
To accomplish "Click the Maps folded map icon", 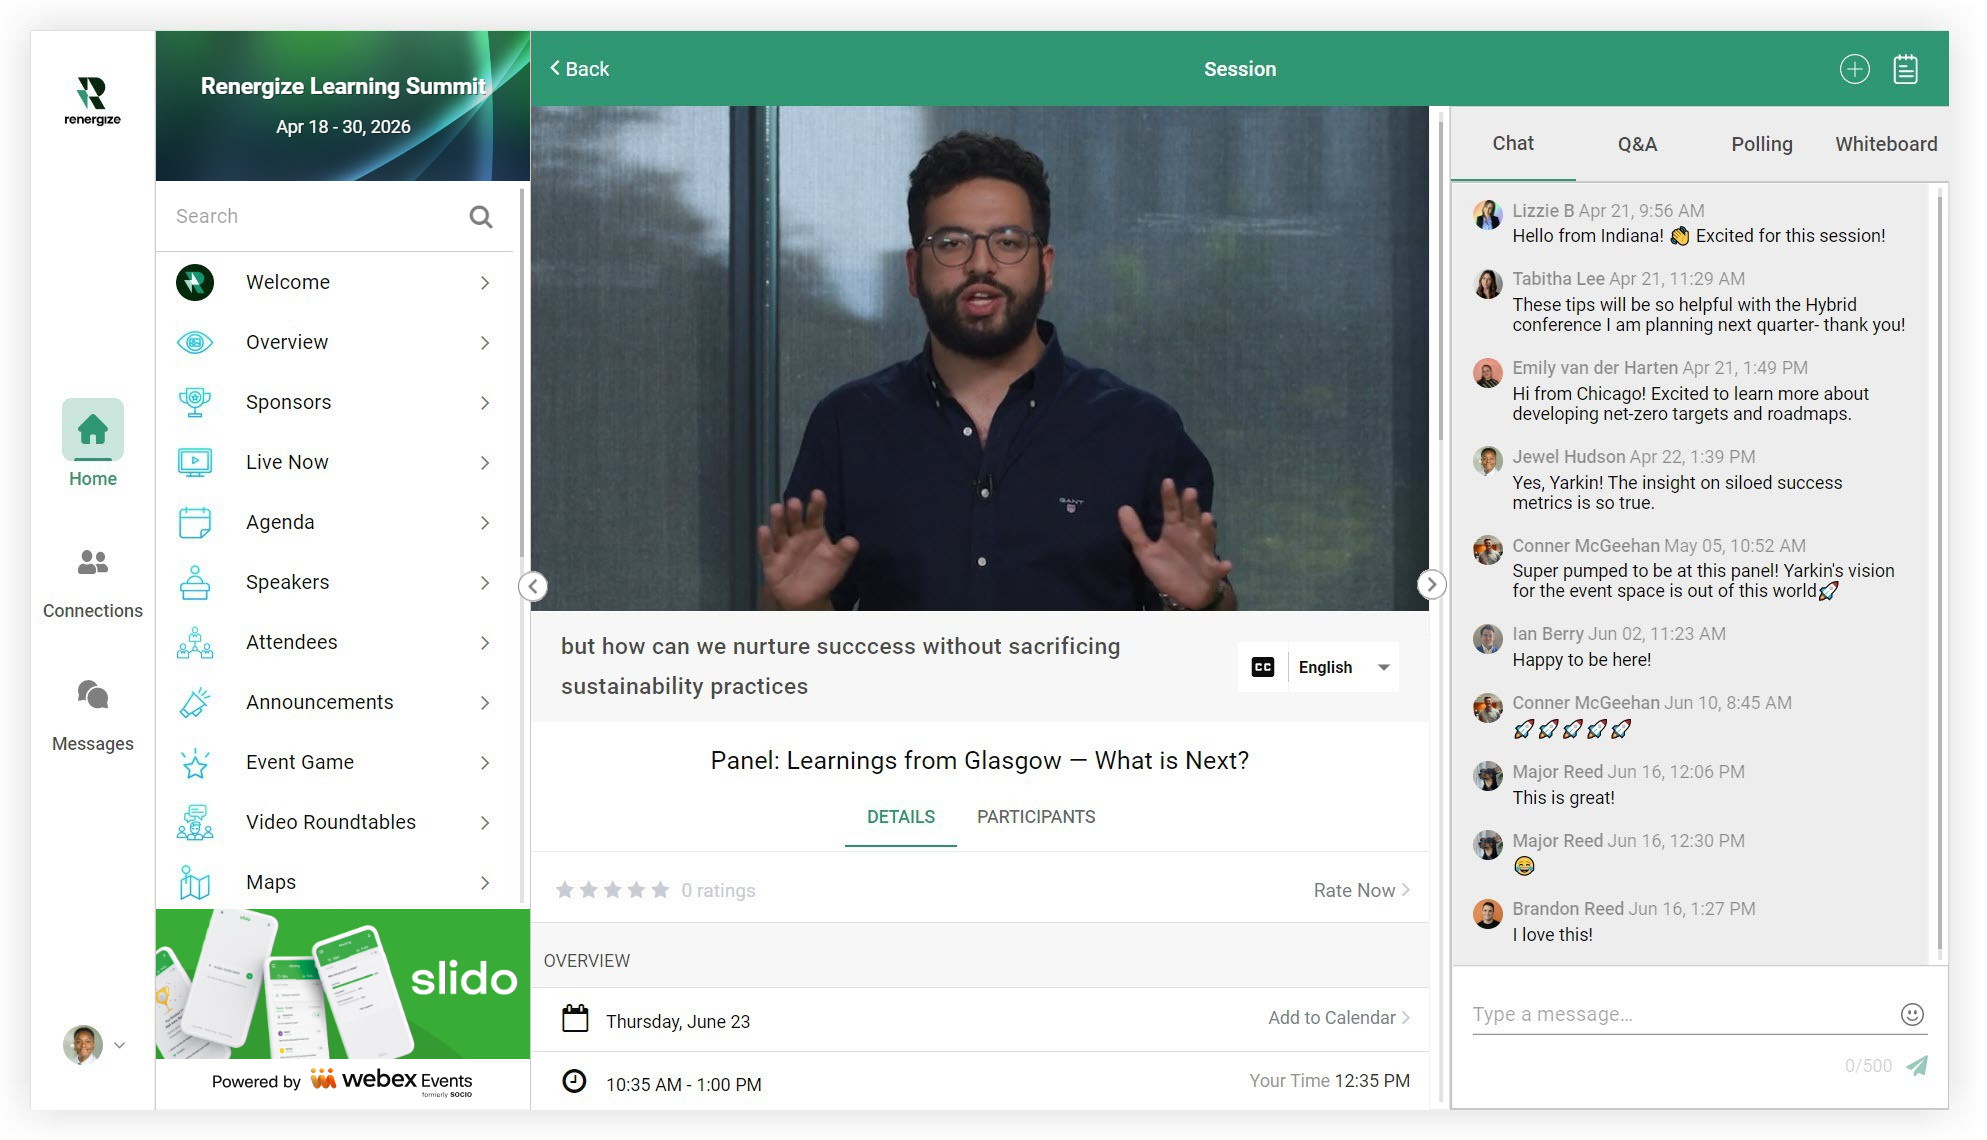I will coord(195,883).
